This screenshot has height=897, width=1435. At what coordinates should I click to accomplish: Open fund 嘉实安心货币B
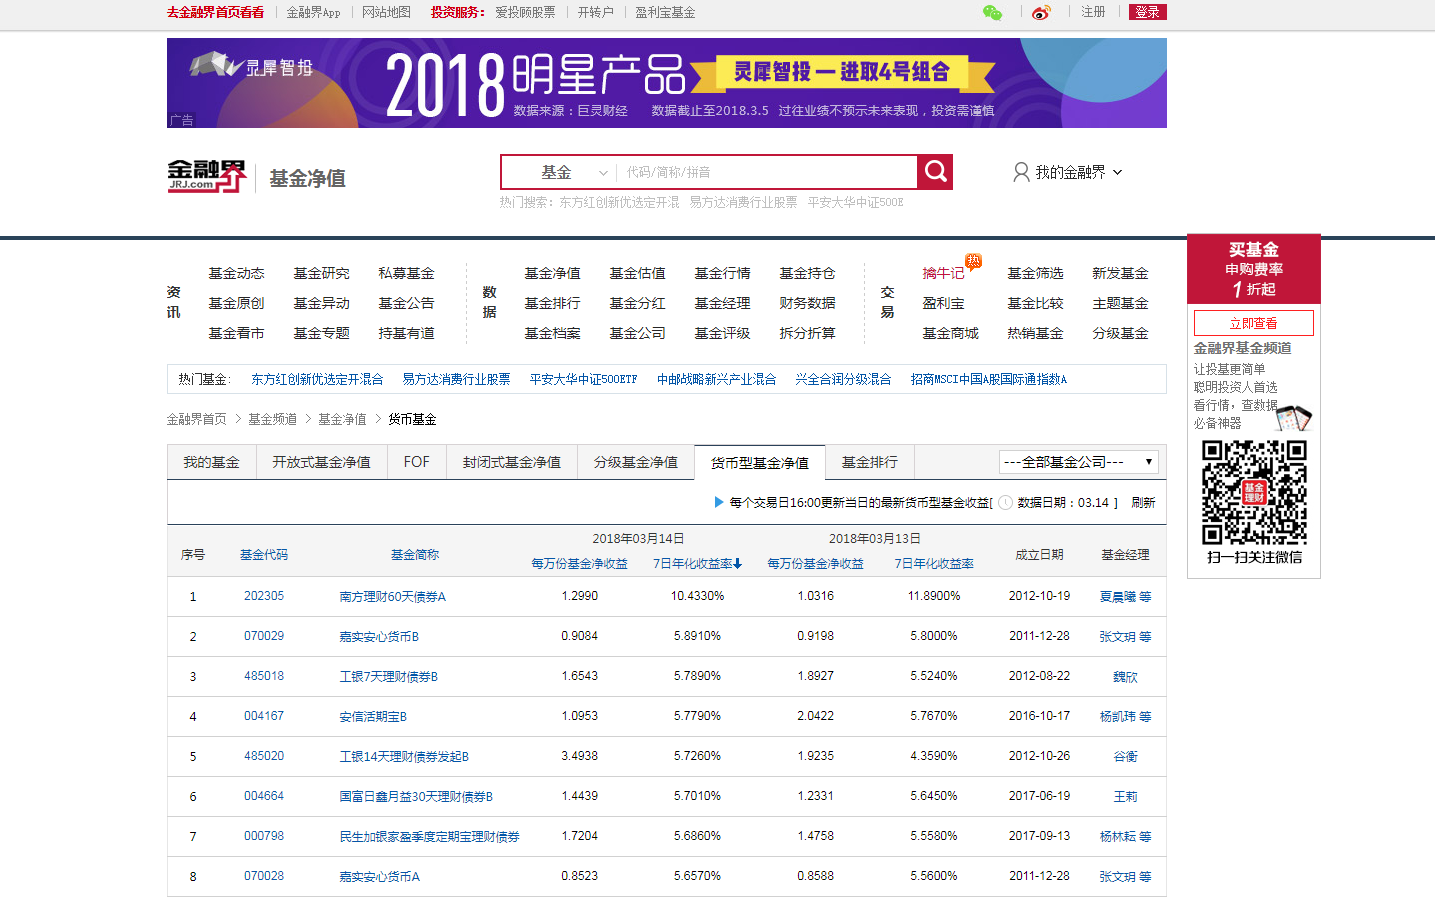(x=379, y=636)
